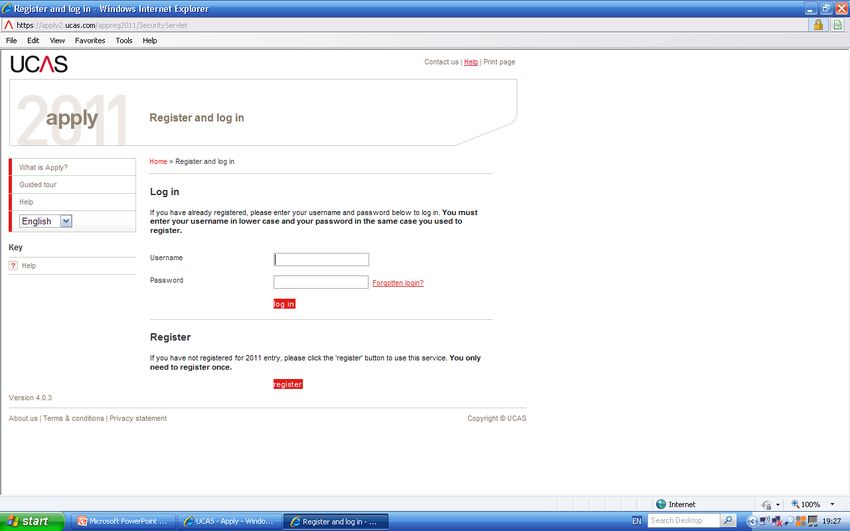Screen dimensions: 850x531
Task: Switch to UCAS - Apply taskbar window
Action: click(x=230, y=521)
